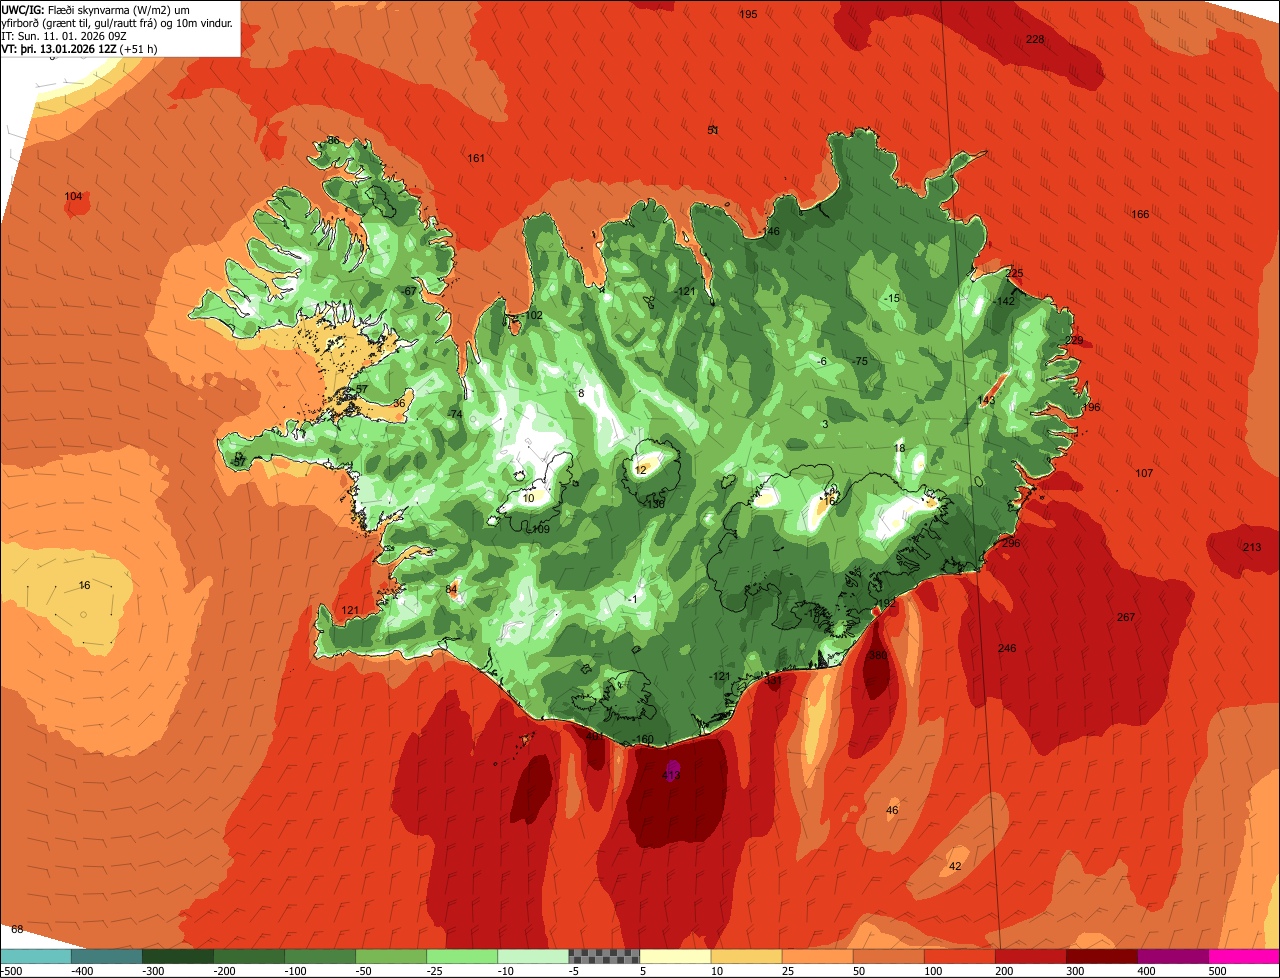Click the caption line ending '10m vindur.'
The width and height of the screenshot is (1280, 978).
pyautogui.click(x=117, y=22)
